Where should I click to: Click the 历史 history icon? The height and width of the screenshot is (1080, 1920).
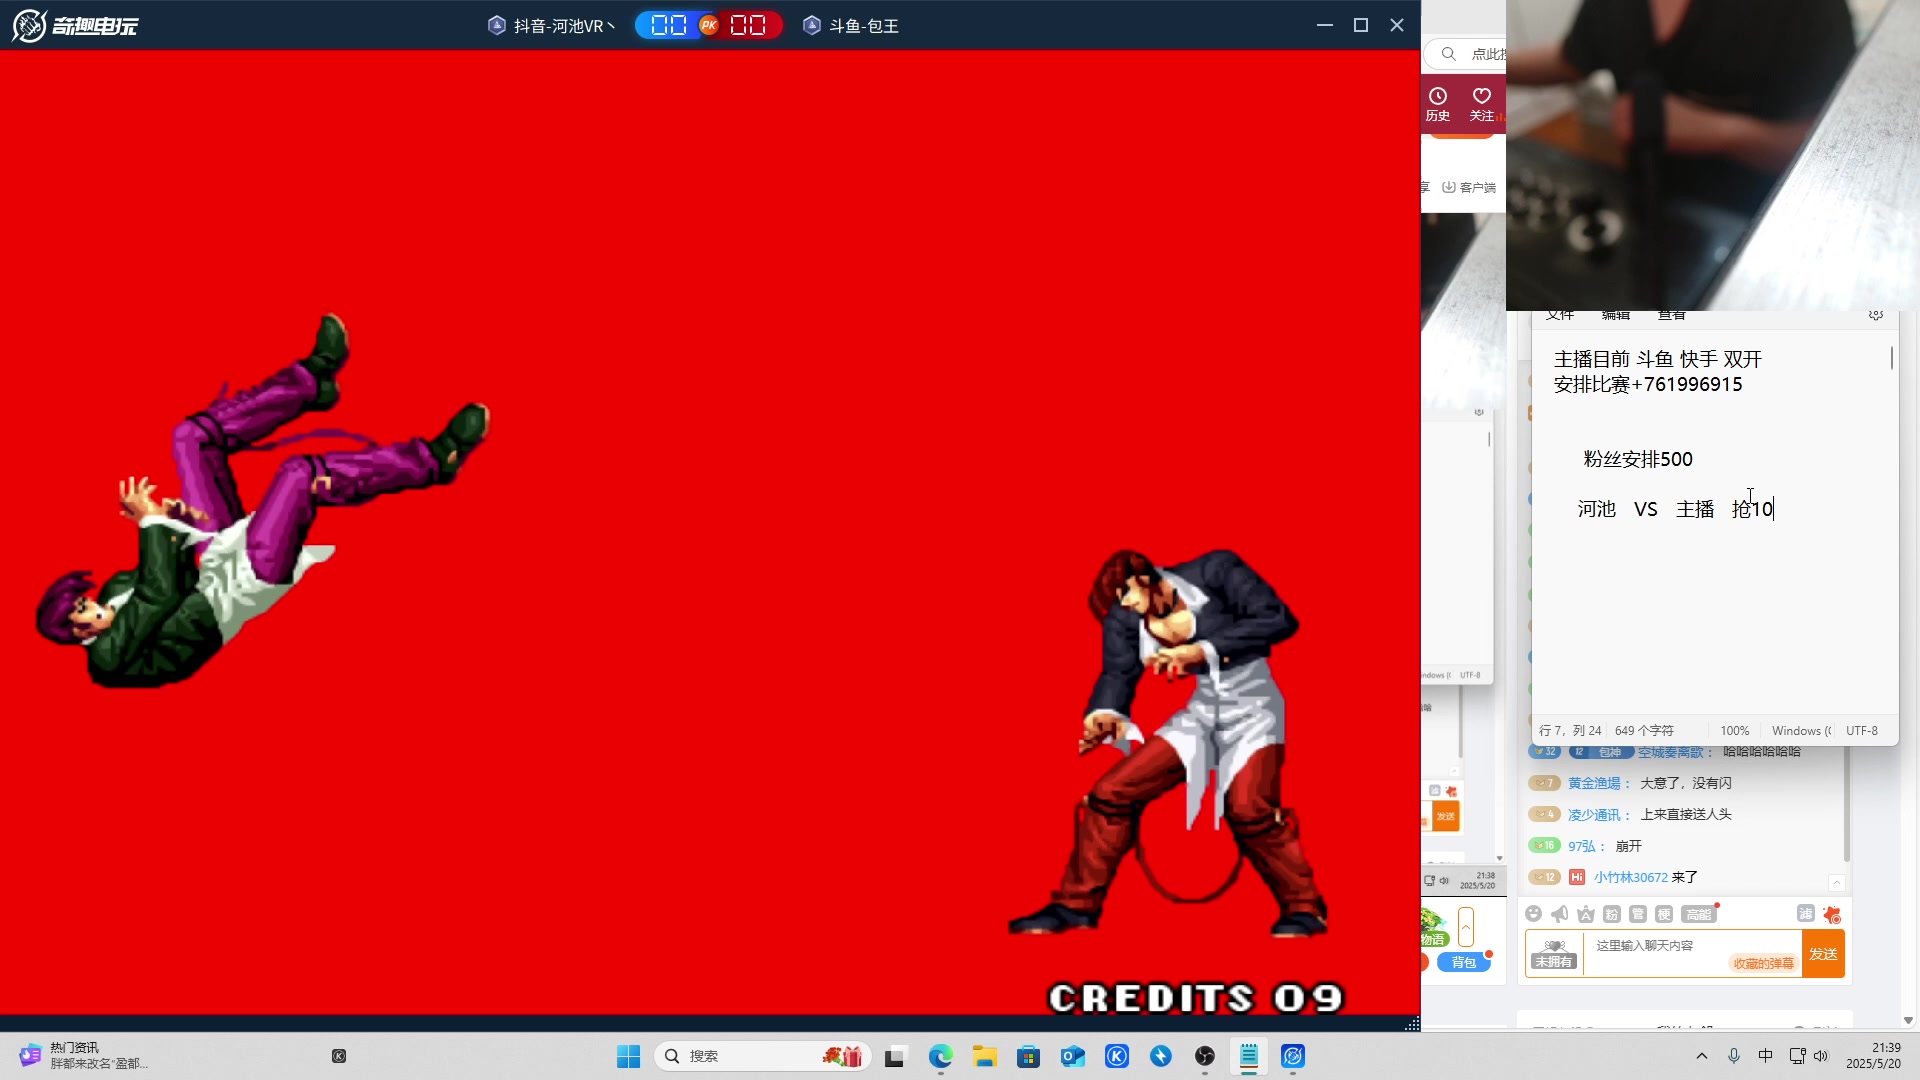pyautogui.click(x=1438, y=104)
